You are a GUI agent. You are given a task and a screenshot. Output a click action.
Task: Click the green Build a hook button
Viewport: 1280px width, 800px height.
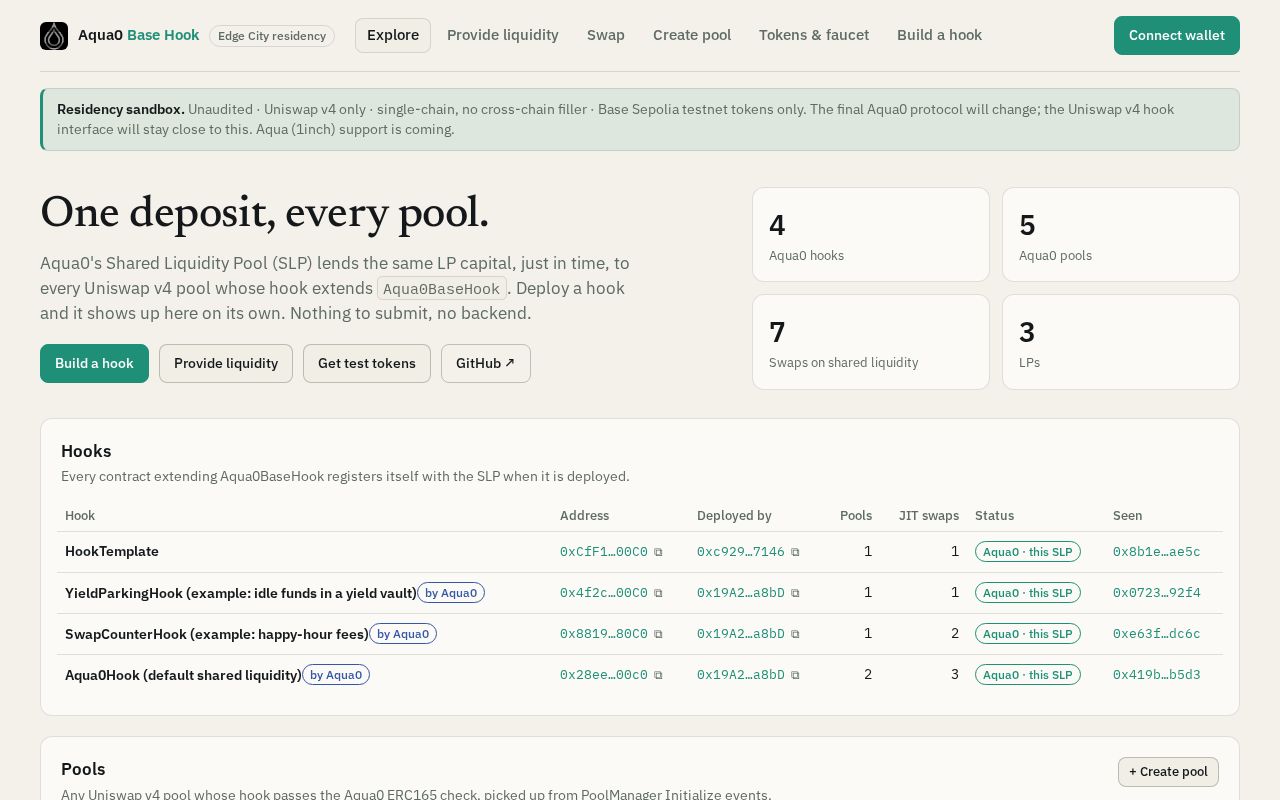click(x=94, y=363)
